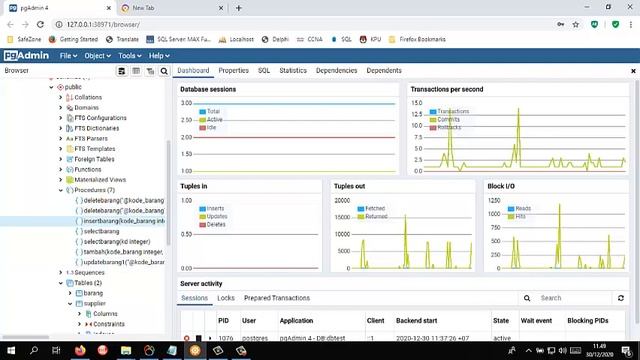
Task: Open the Search Objects magnifier icon
Action: (164, 71)
